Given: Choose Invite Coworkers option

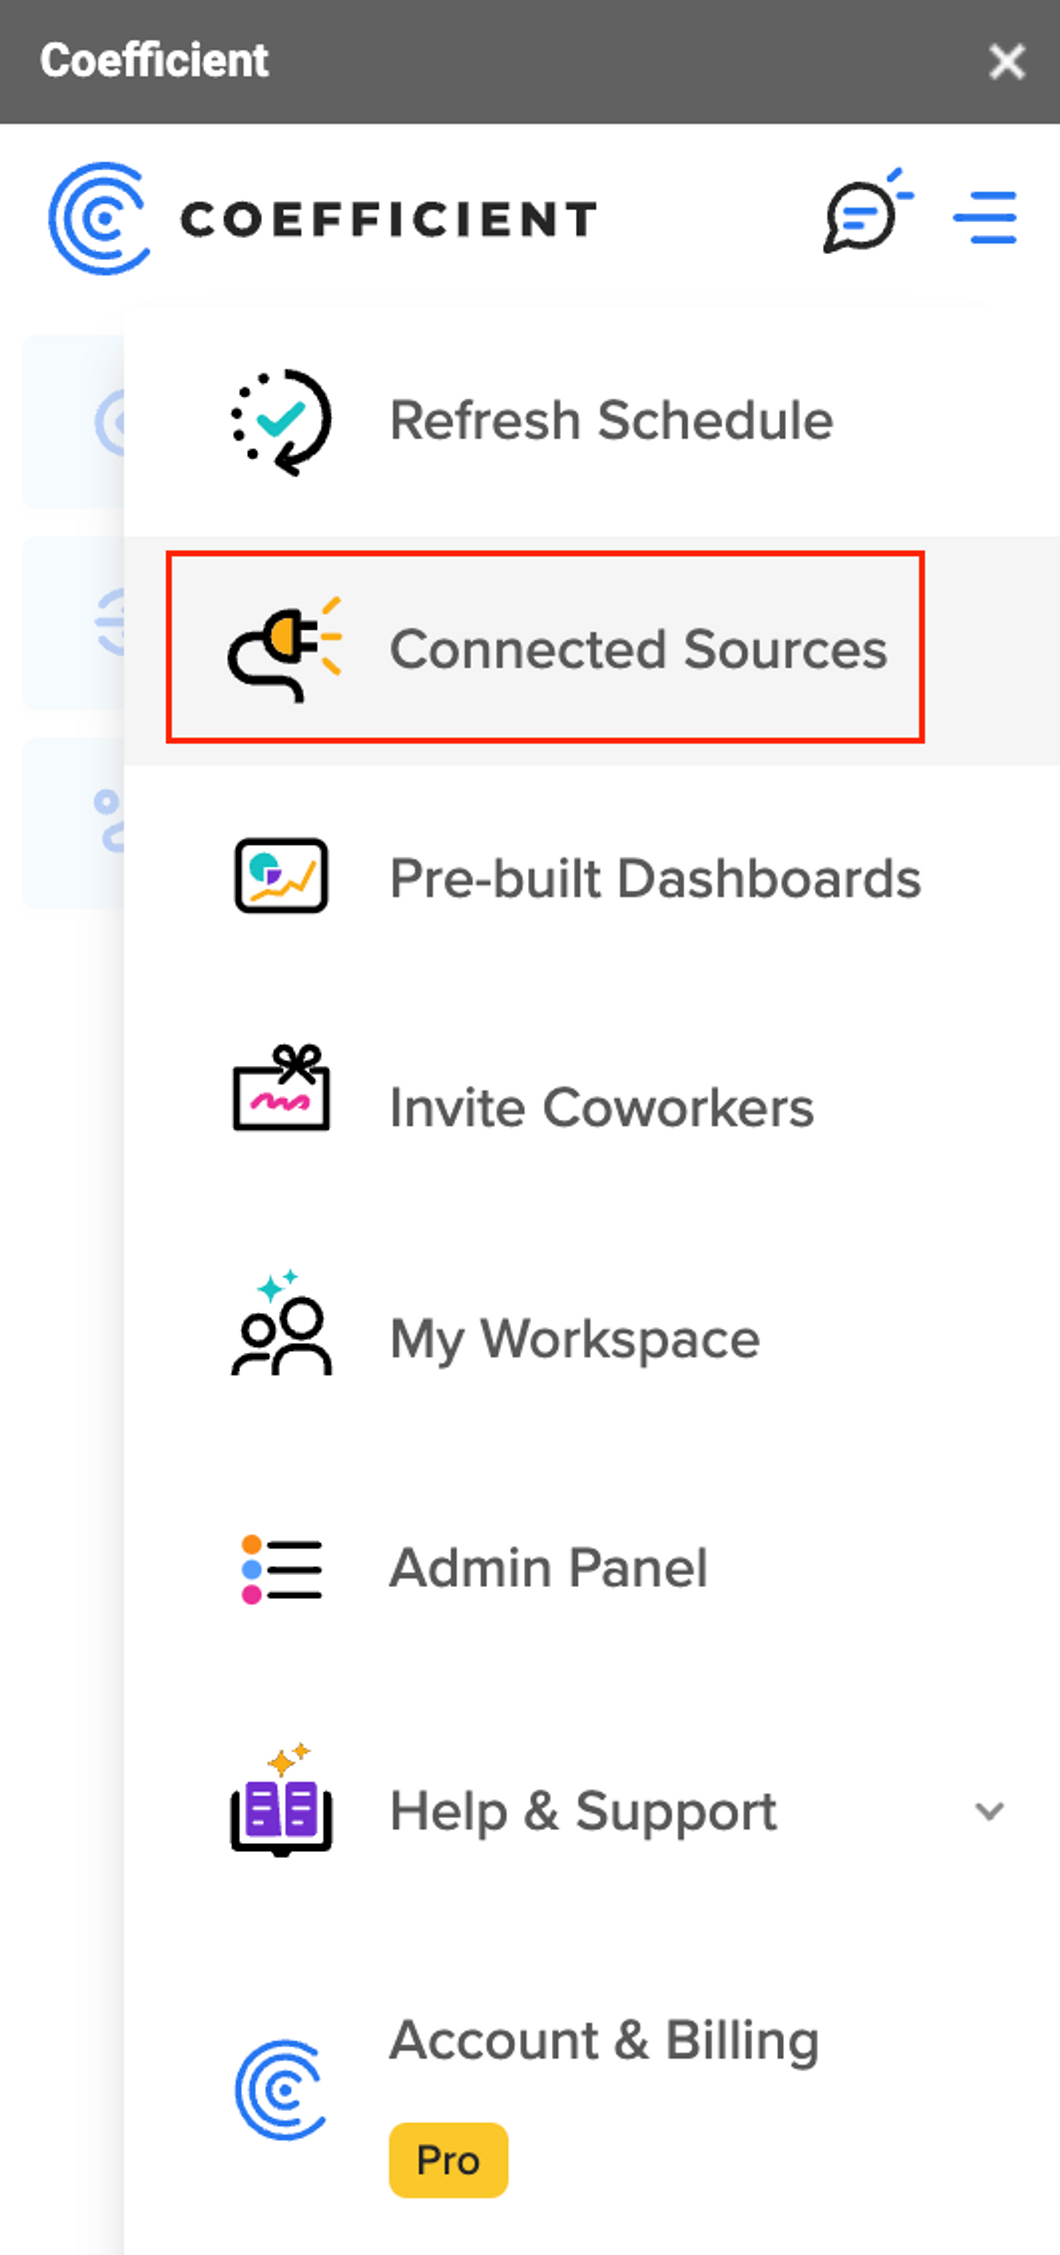Looking at the screenshot, I should pyautogui.click(x=601, y=1108).
